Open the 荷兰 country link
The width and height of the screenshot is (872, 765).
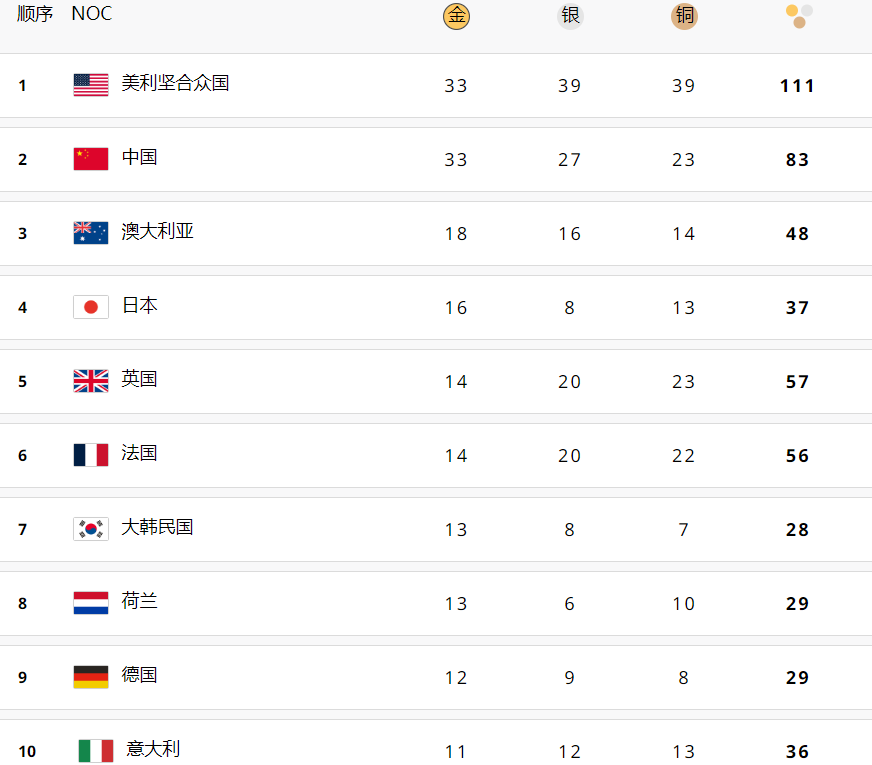click(x=139, y=601)
